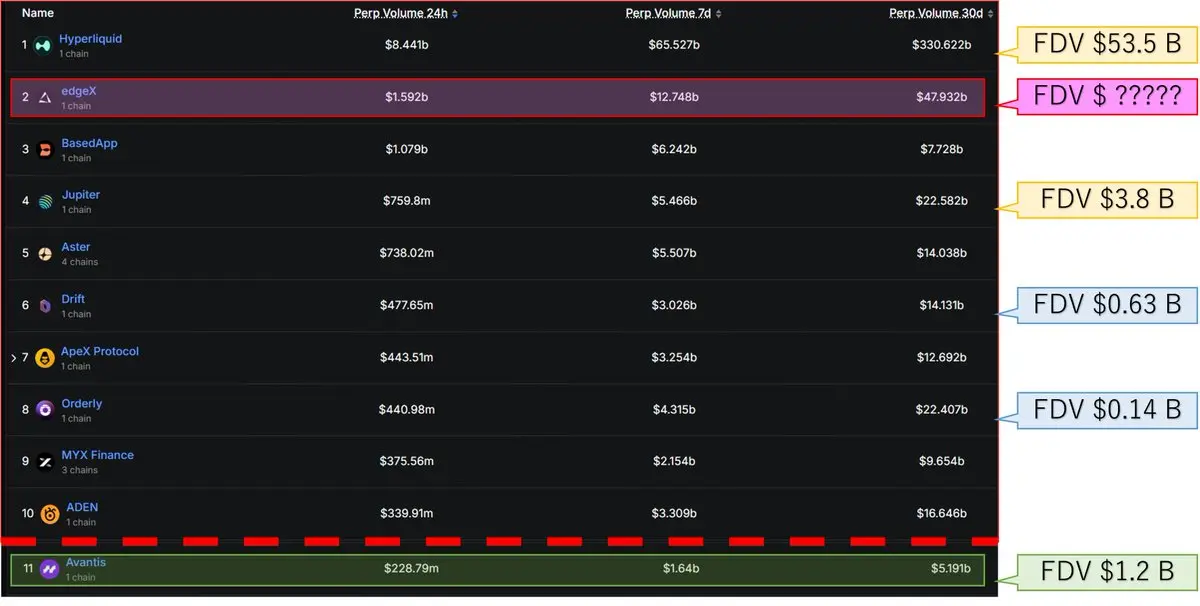
Task: Click BasedApp 24h volume $1.079b
Action: (x=406, y=150)
